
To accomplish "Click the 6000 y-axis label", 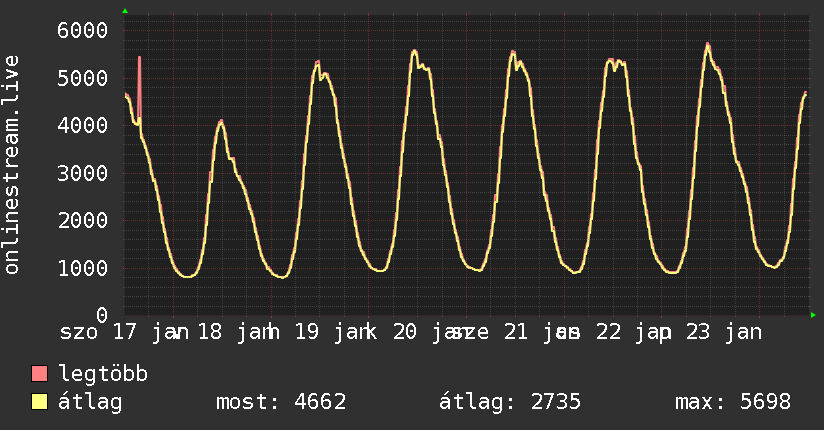I will [83, 30].
